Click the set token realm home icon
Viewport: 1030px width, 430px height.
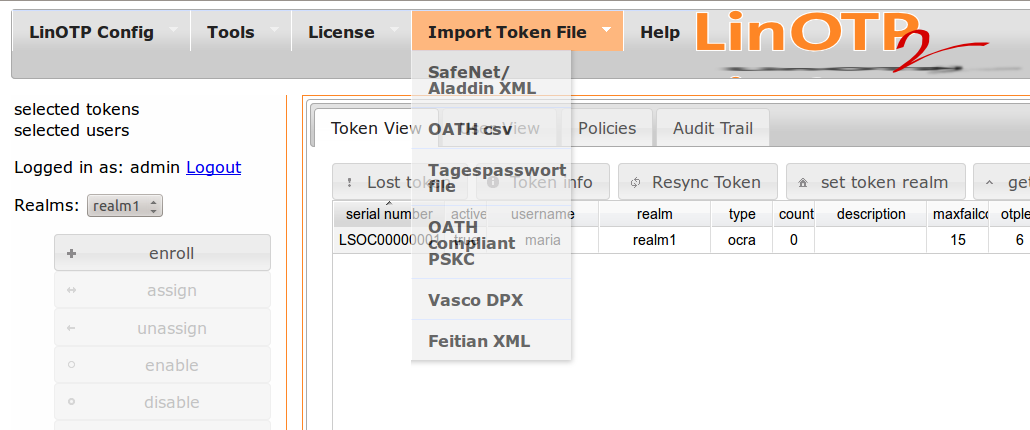(803, 183)
